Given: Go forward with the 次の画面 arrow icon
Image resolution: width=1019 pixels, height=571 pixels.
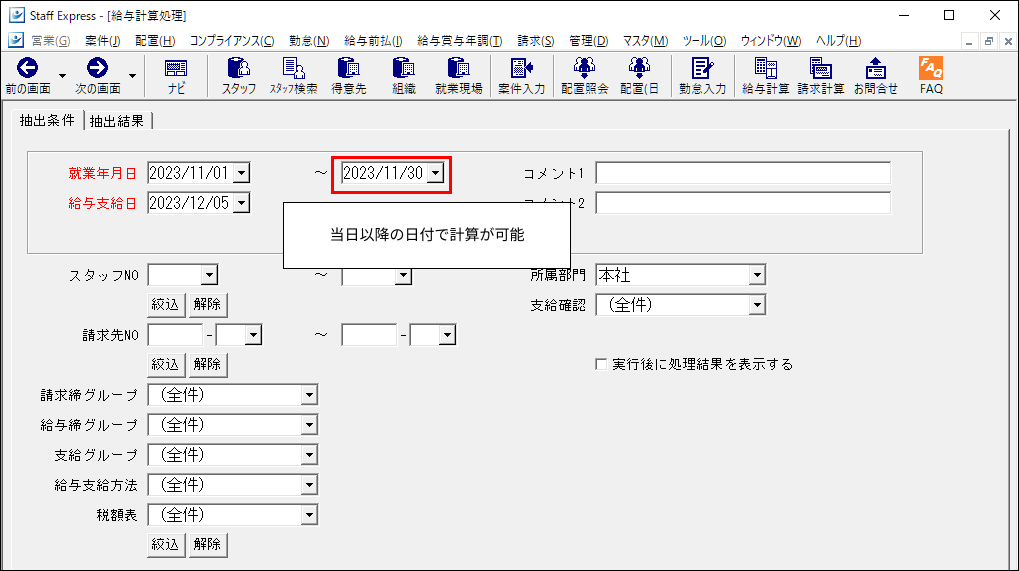Looking at the screenshot, I should click(97, 68).
